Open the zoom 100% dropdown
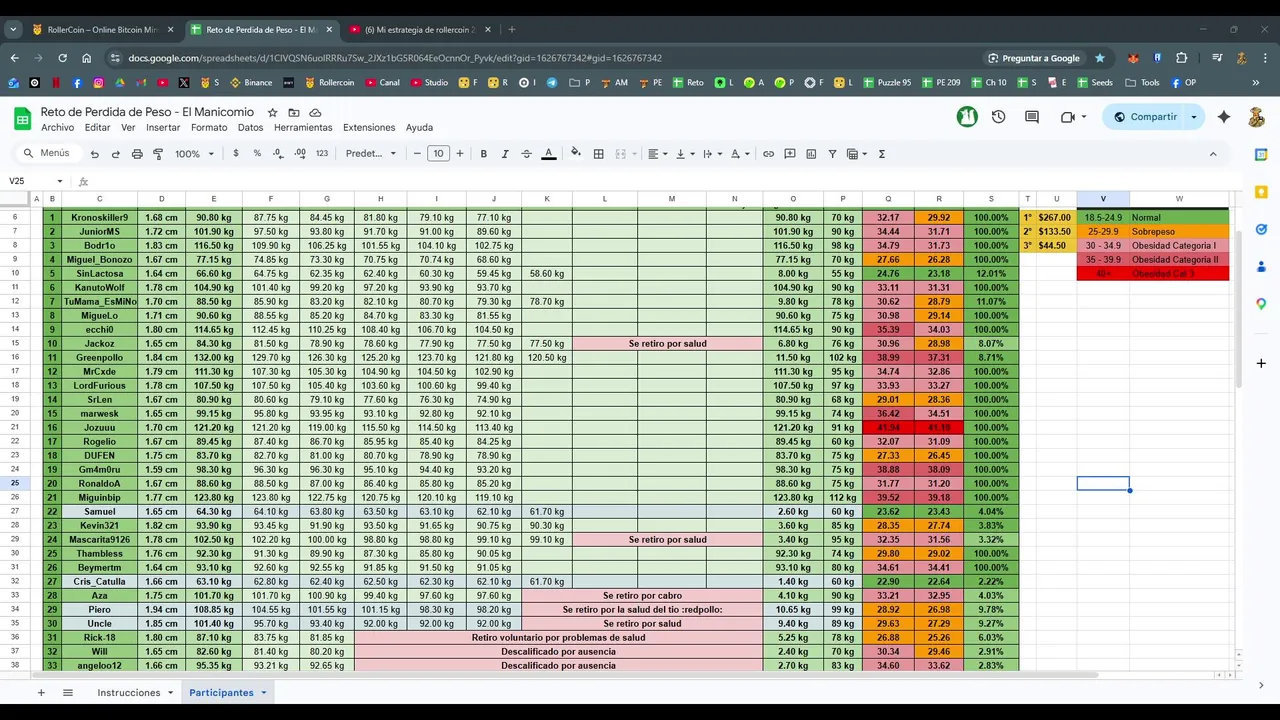Image resolution: width=1280 pixels, height=720 pixels. click(x=195, y=154)
